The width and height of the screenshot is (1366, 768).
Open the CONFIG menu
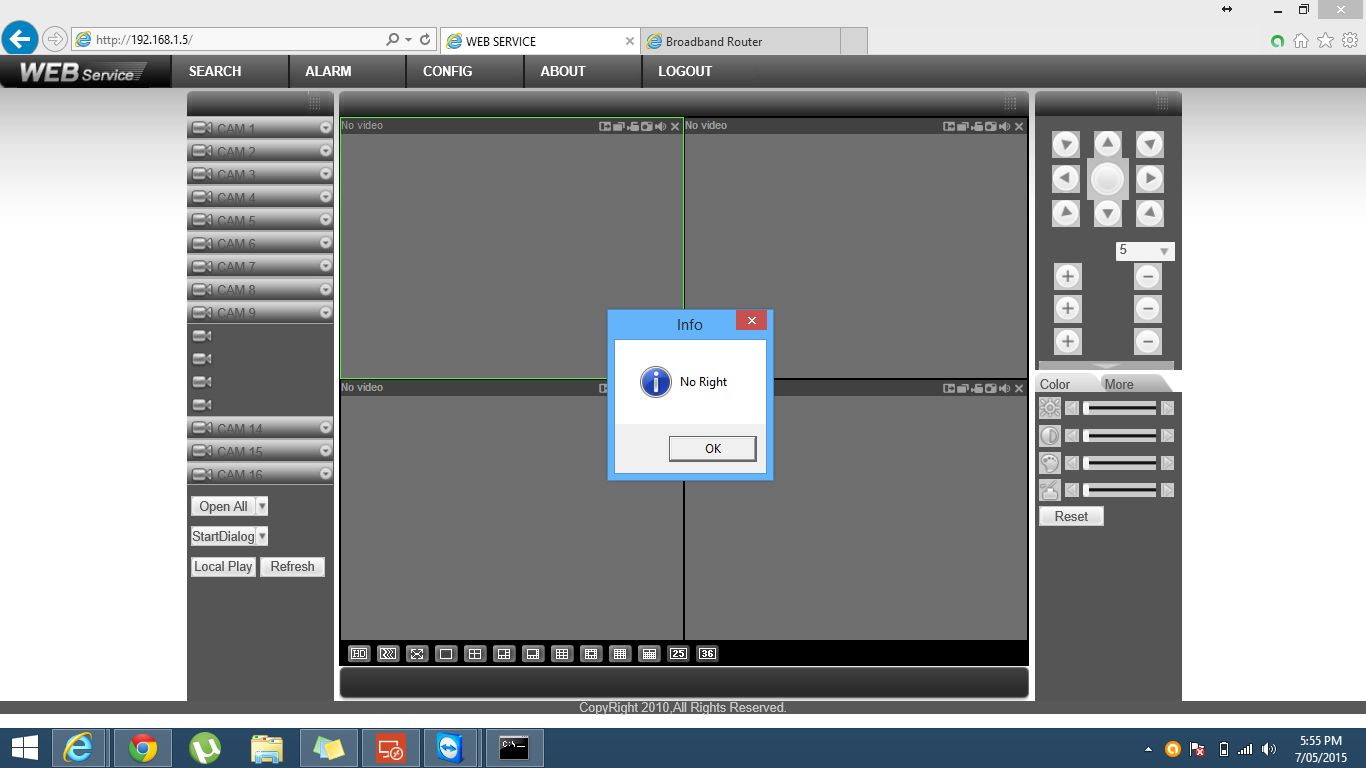[447, 71]
